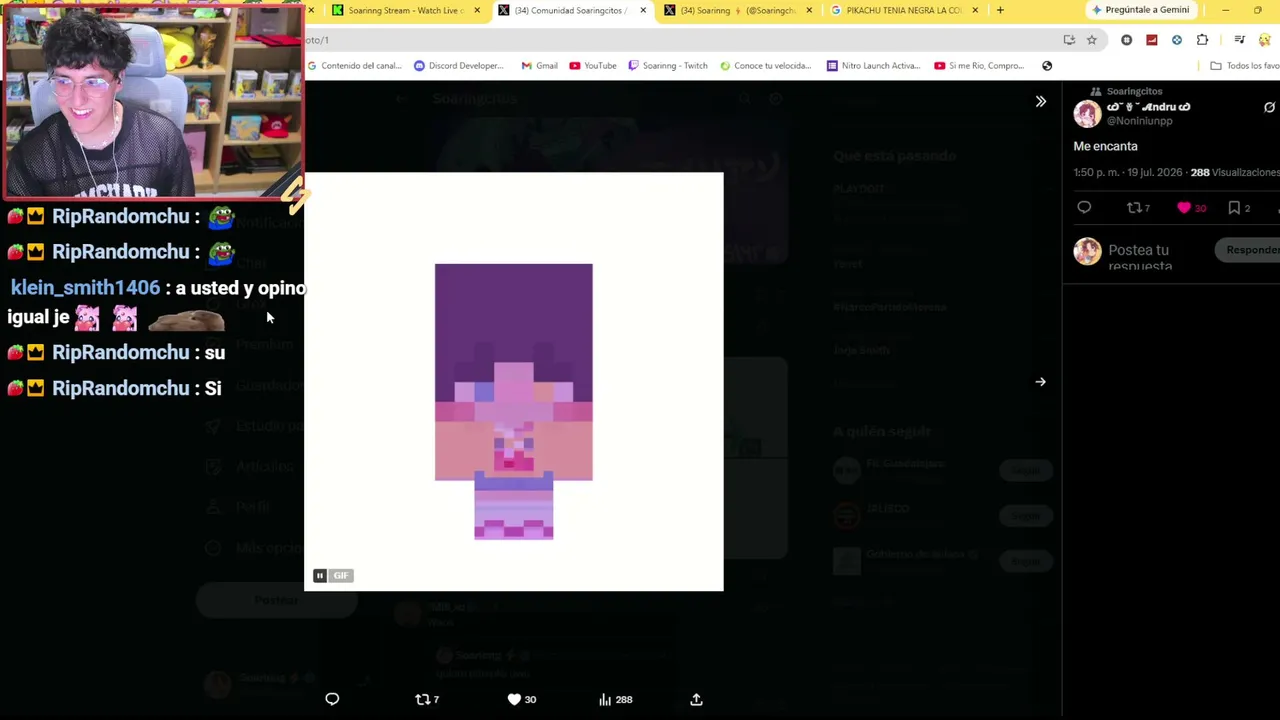Image resolution: width=1280 pixels, height=720 pixels.
Task: Open the dark circular extension icon
Action: (1127, 40)
